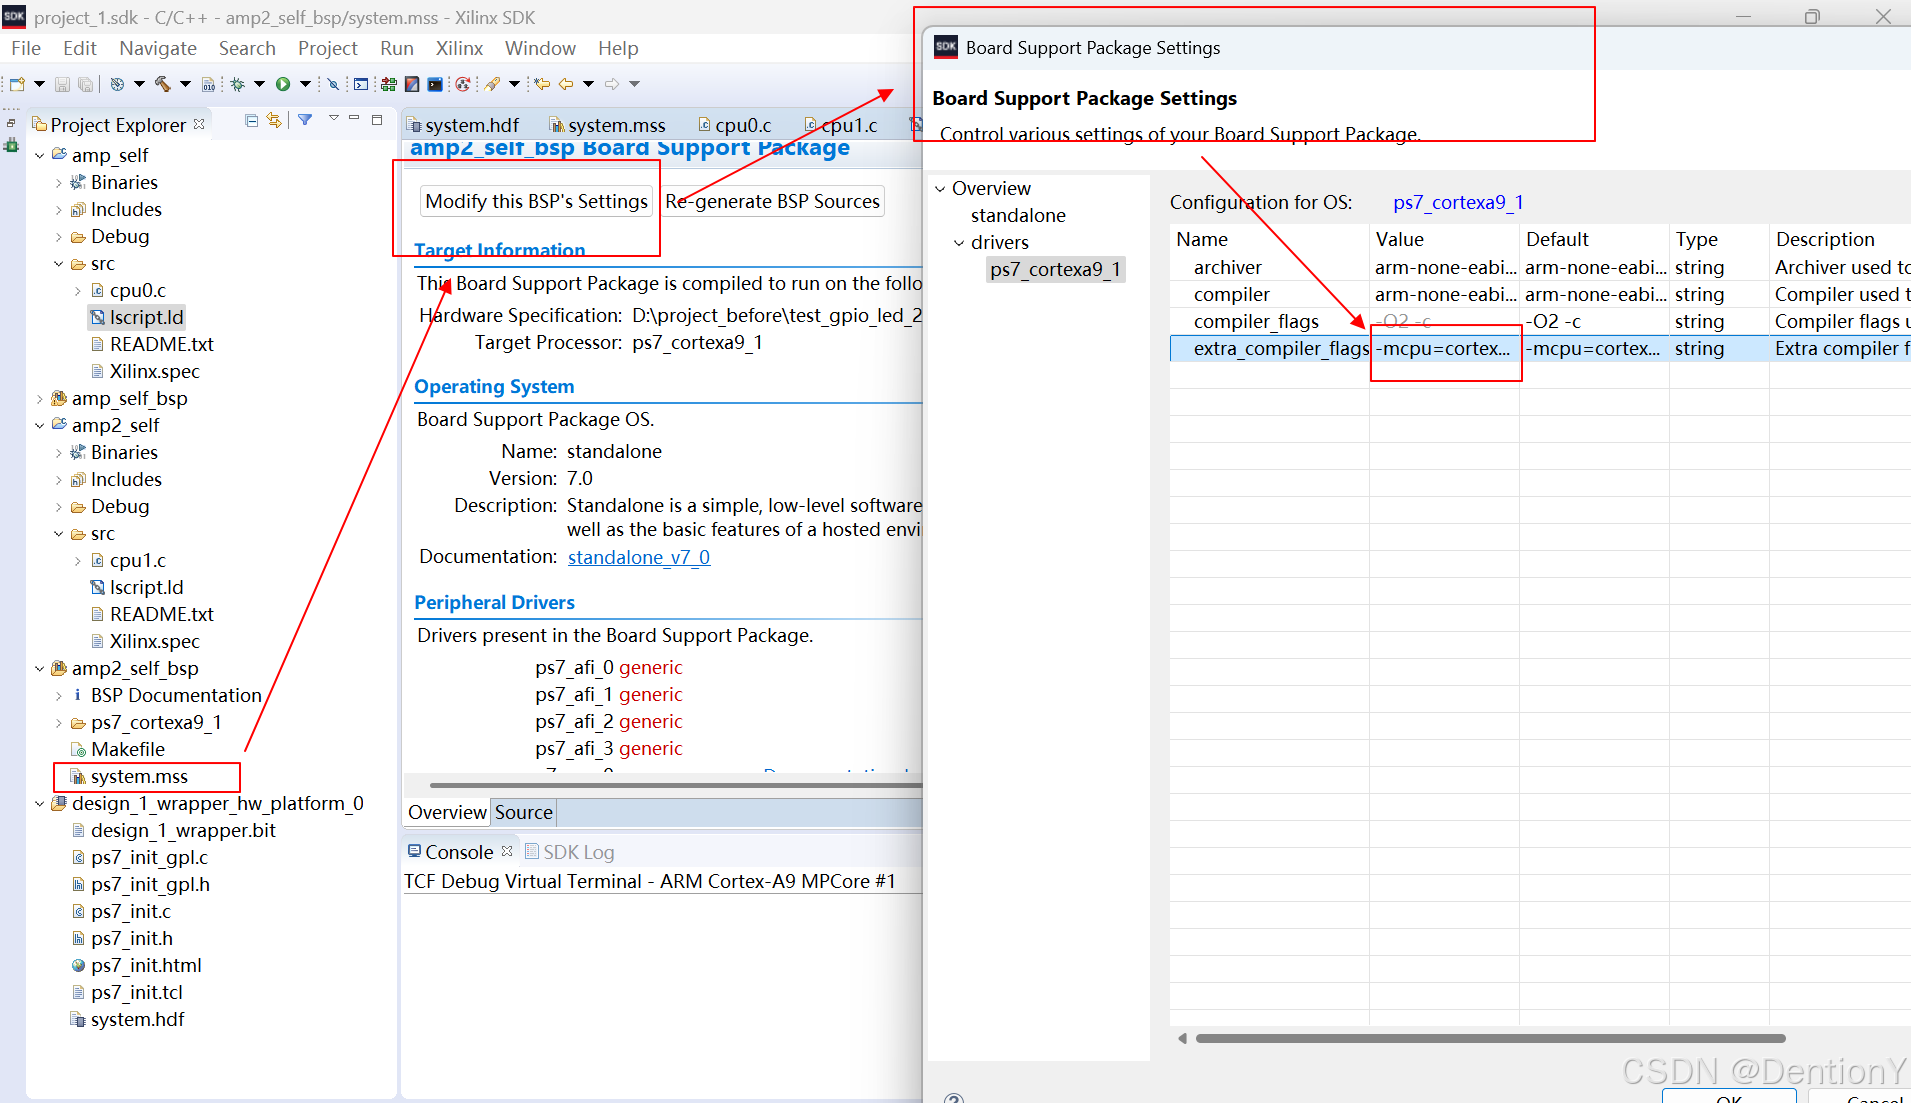Screen dimensions: 1911x1103
Task: Switch to the SDK Log tab
Action: 570,852
